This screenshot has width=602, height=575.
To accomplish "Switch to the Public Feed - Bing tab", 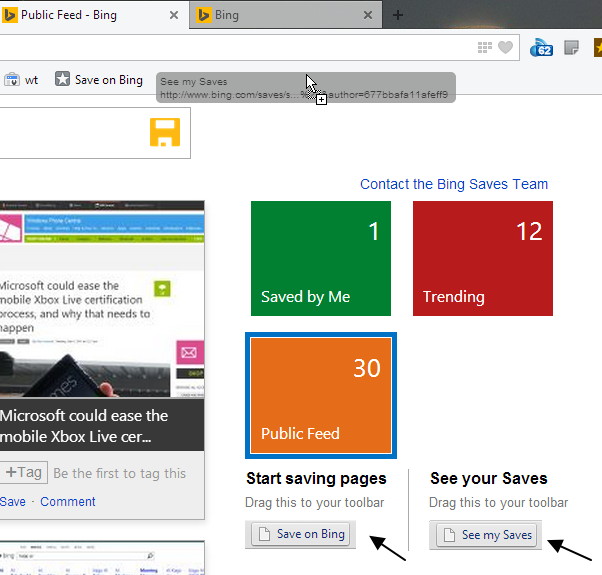I will (92, 15).
